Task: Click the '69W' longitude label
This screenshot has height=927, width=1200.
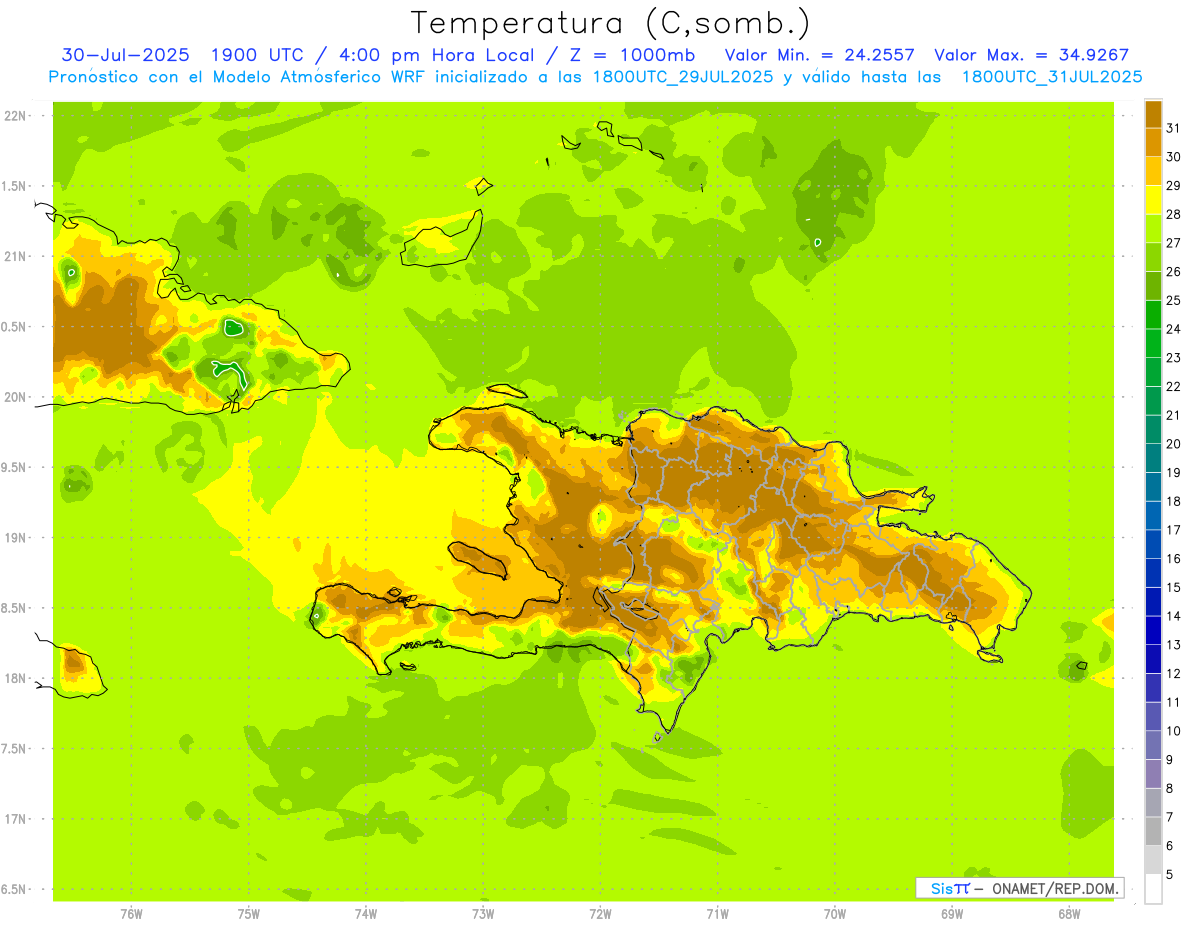Action: tap(952, 913)
